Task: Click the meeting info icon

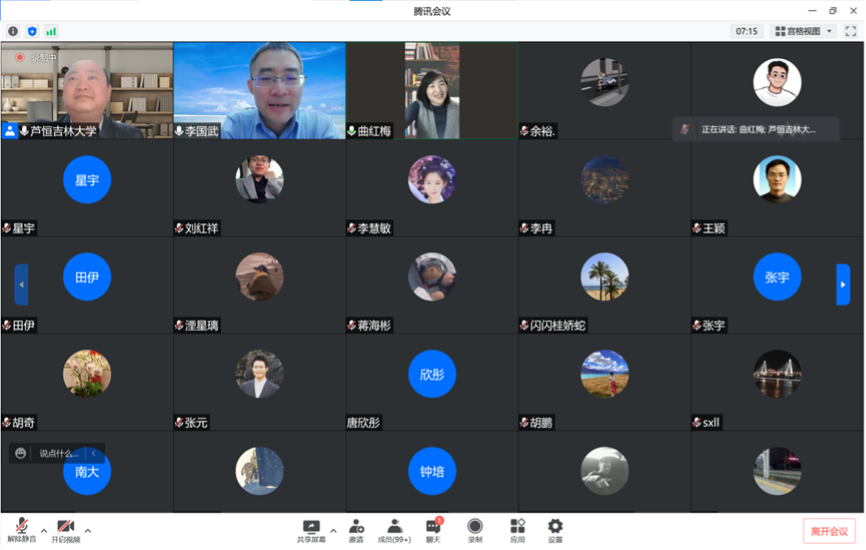Action: pos(13,31)
